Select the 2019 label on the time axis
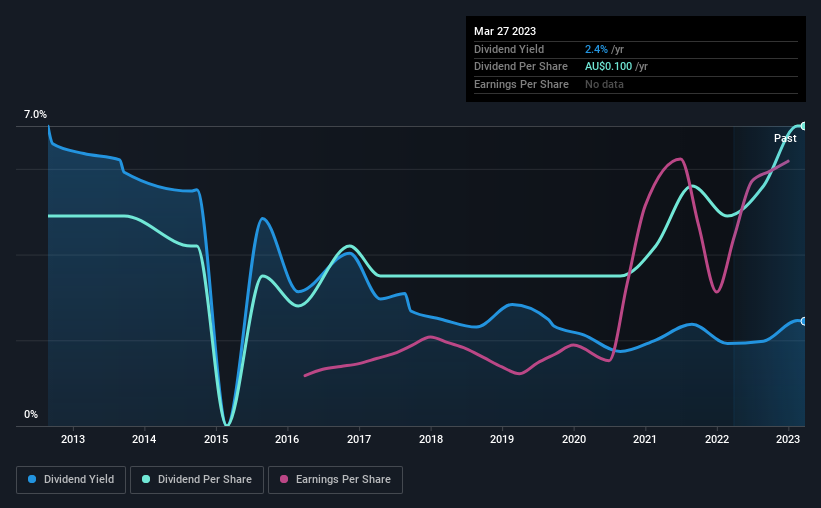 [x=502, y=439]
